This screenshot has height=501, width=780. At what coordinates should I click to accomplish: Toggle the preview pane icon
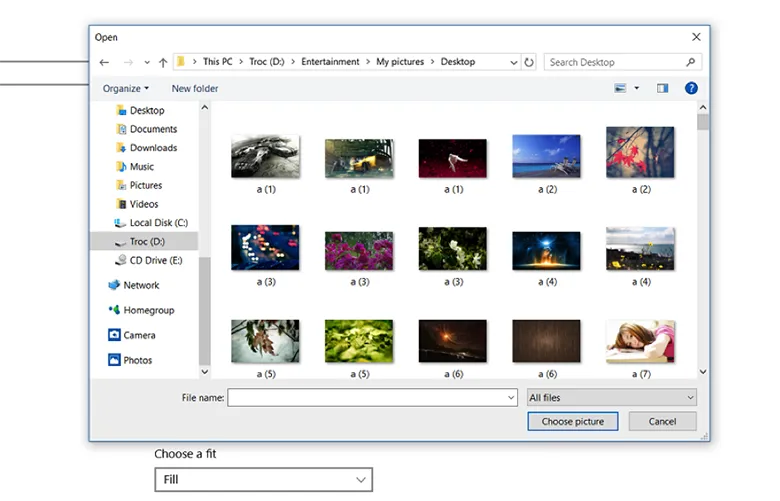662,88
